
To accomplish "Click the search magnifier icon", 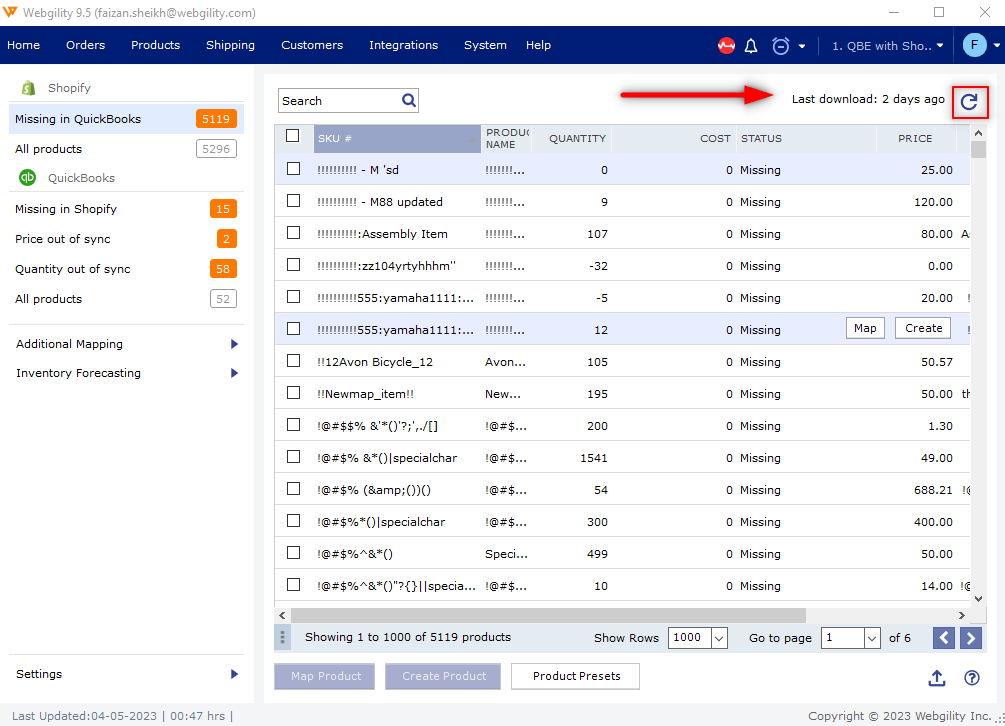I will [409, 100].
